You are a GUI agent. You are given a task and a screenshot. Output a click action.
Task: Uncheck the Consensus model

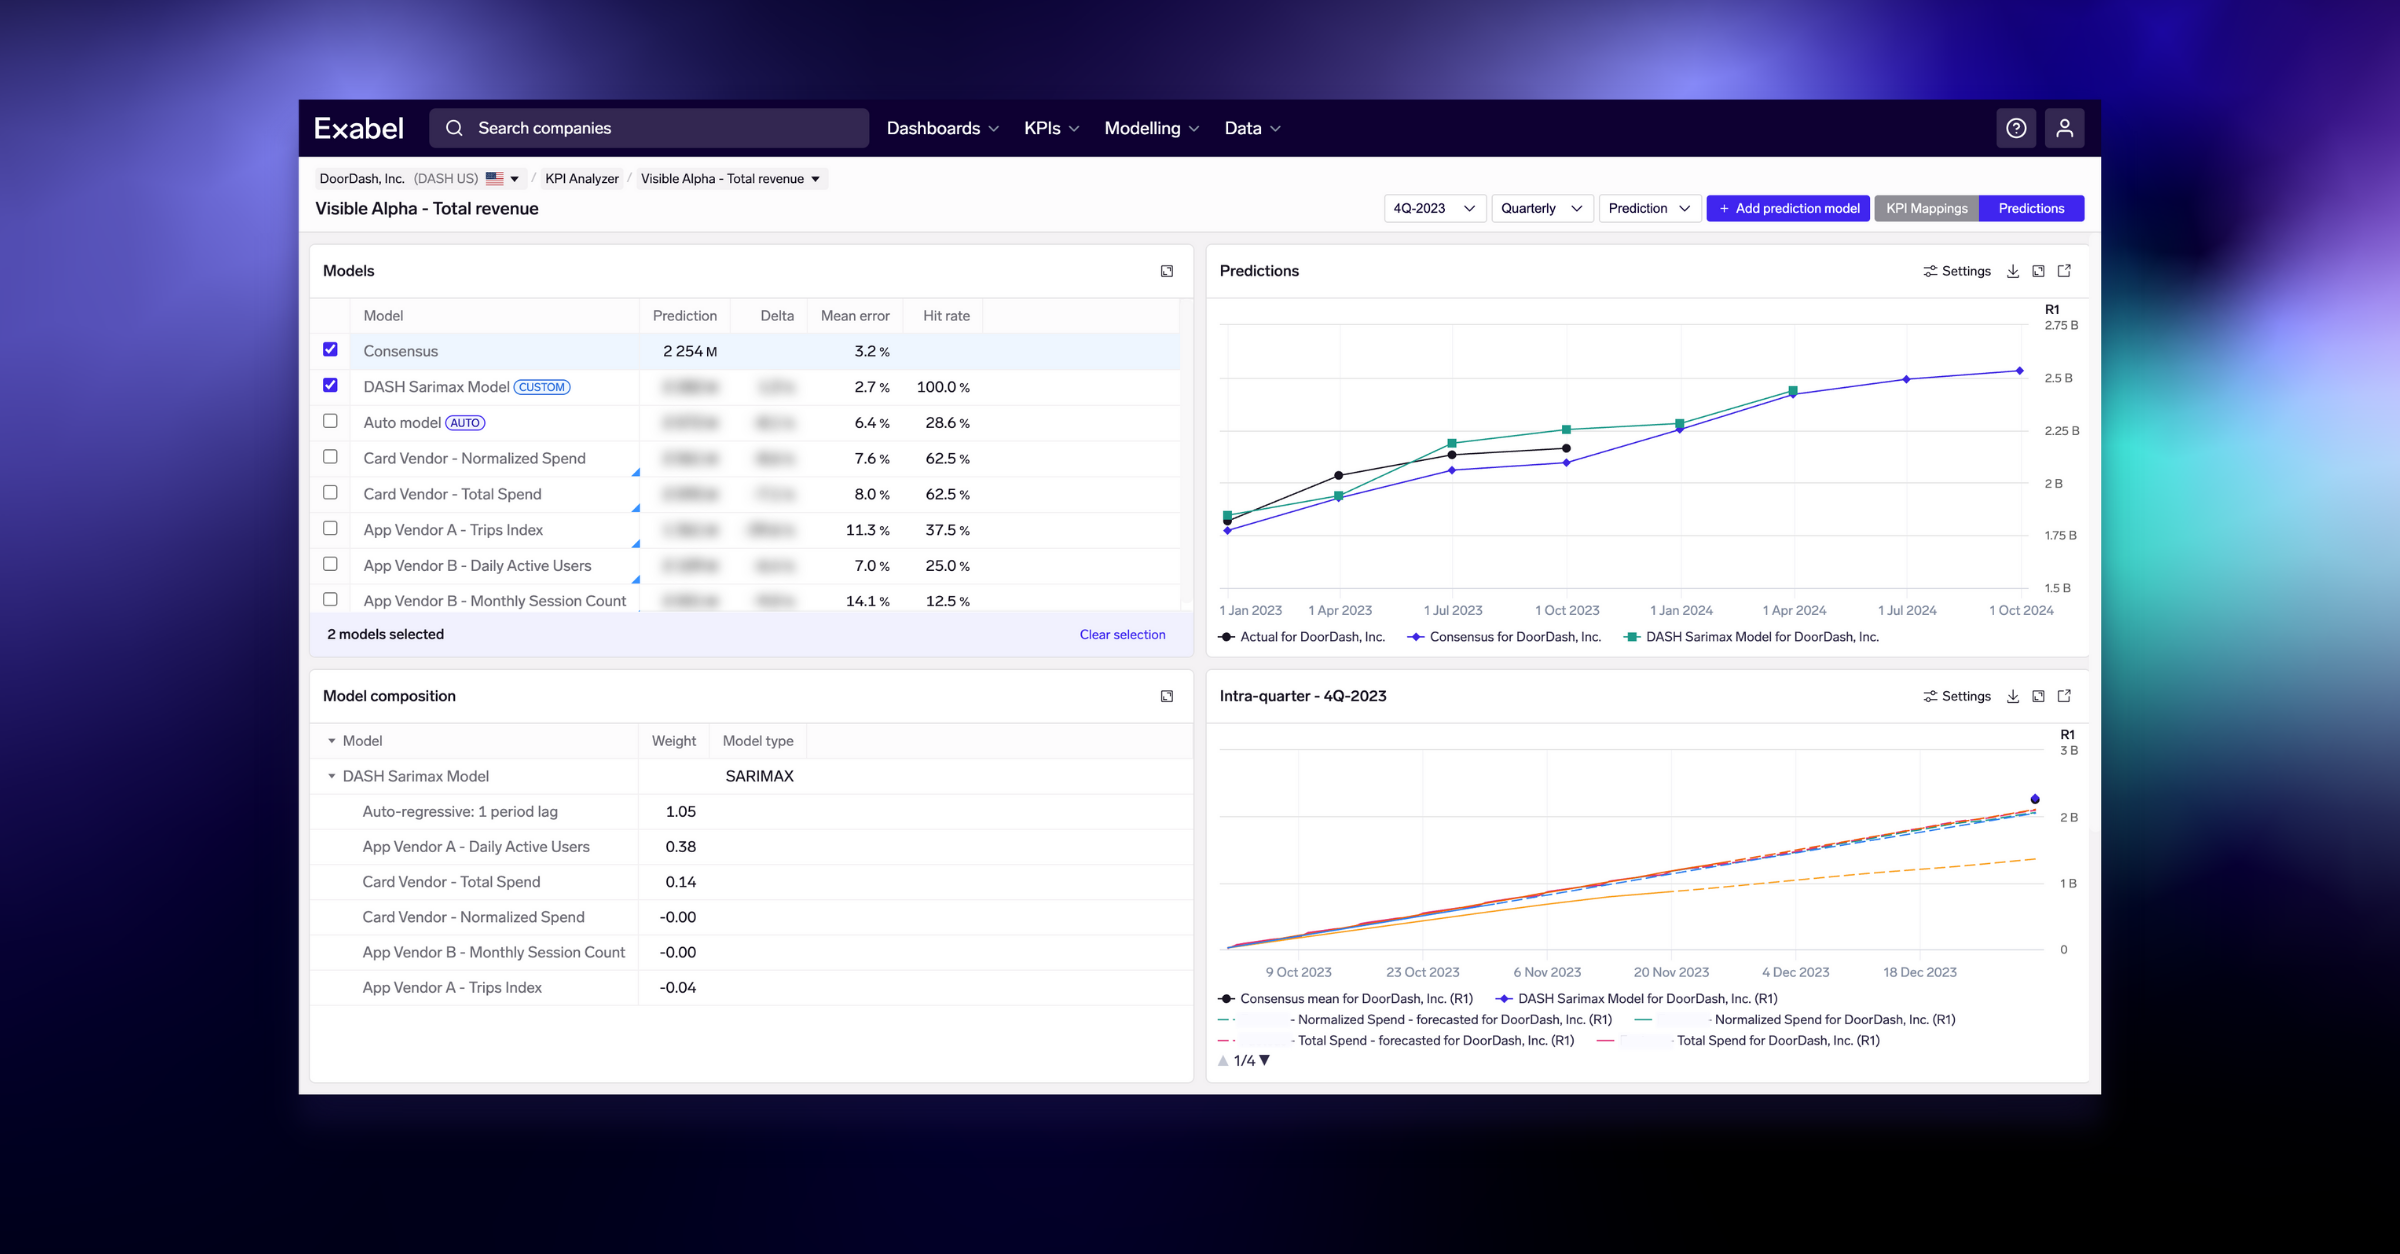[330, 350]
